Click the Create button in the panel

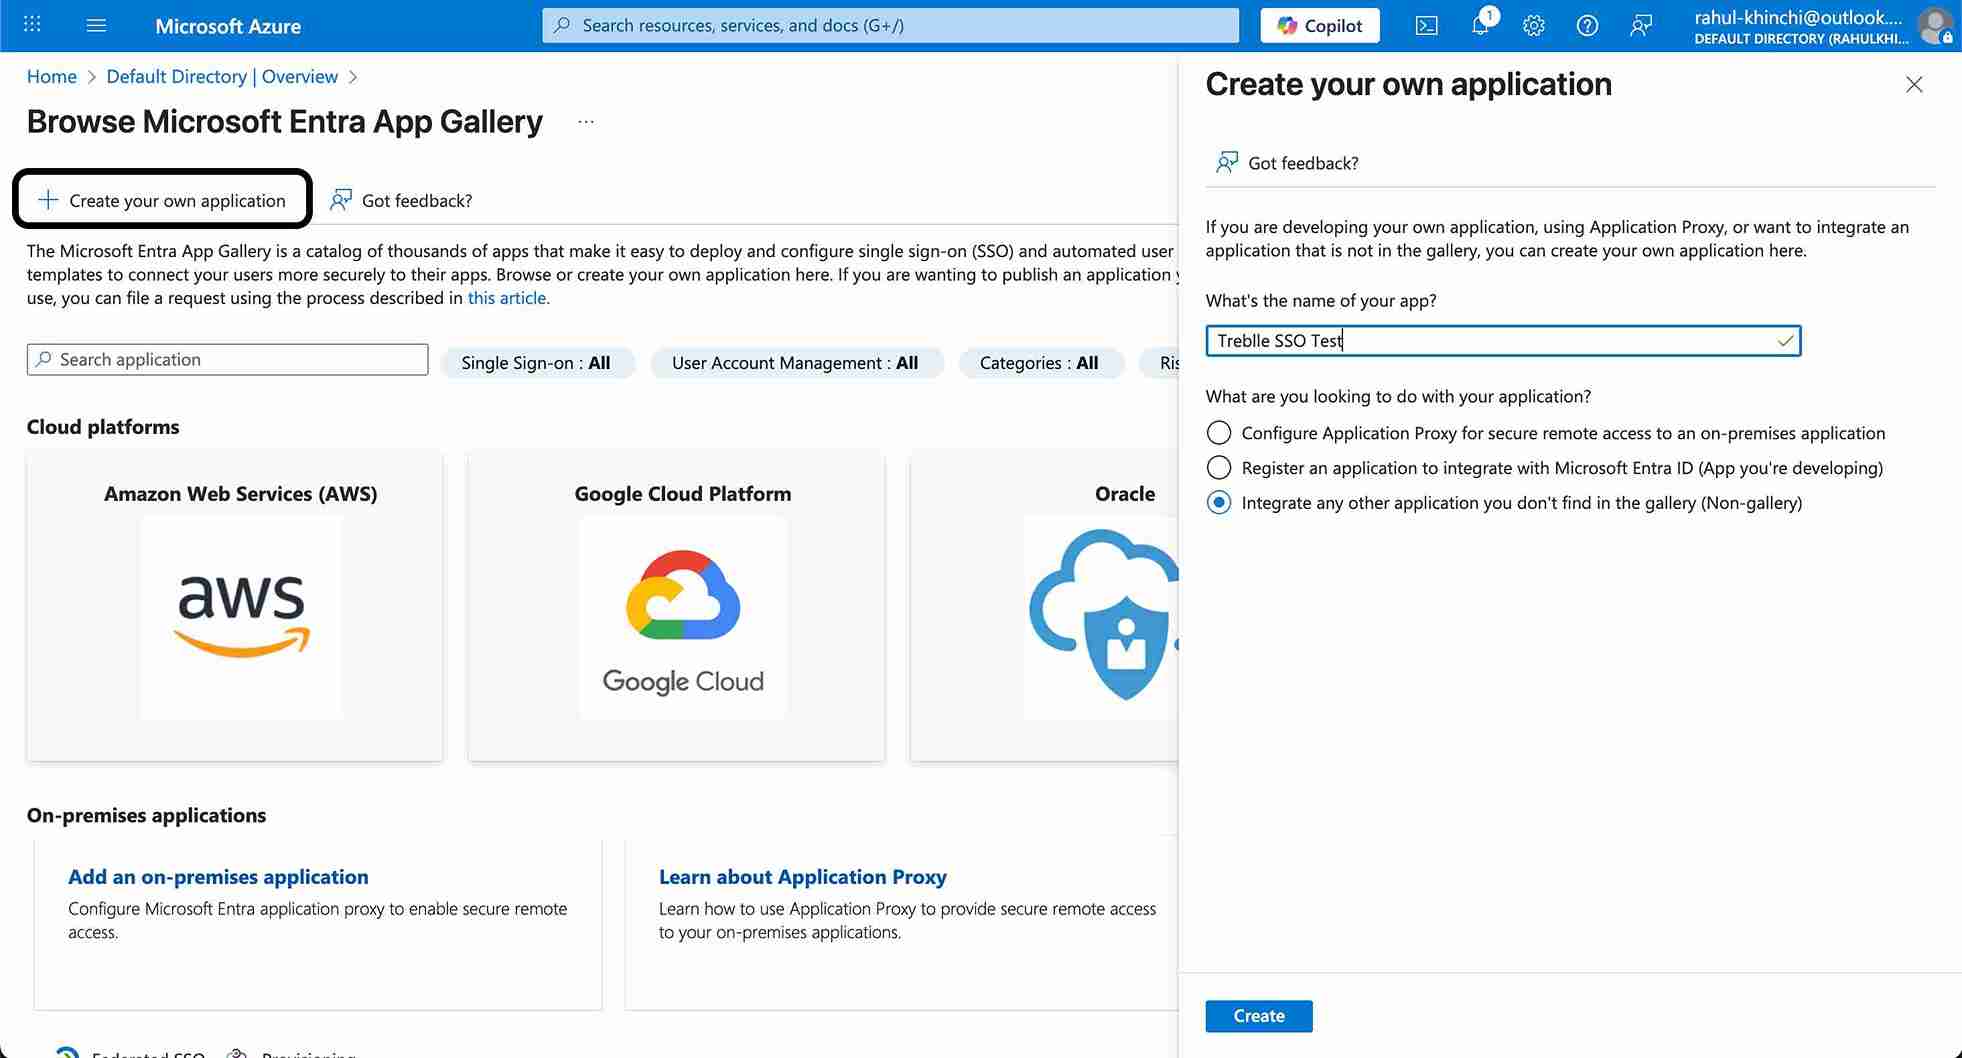[1258, 1015]
